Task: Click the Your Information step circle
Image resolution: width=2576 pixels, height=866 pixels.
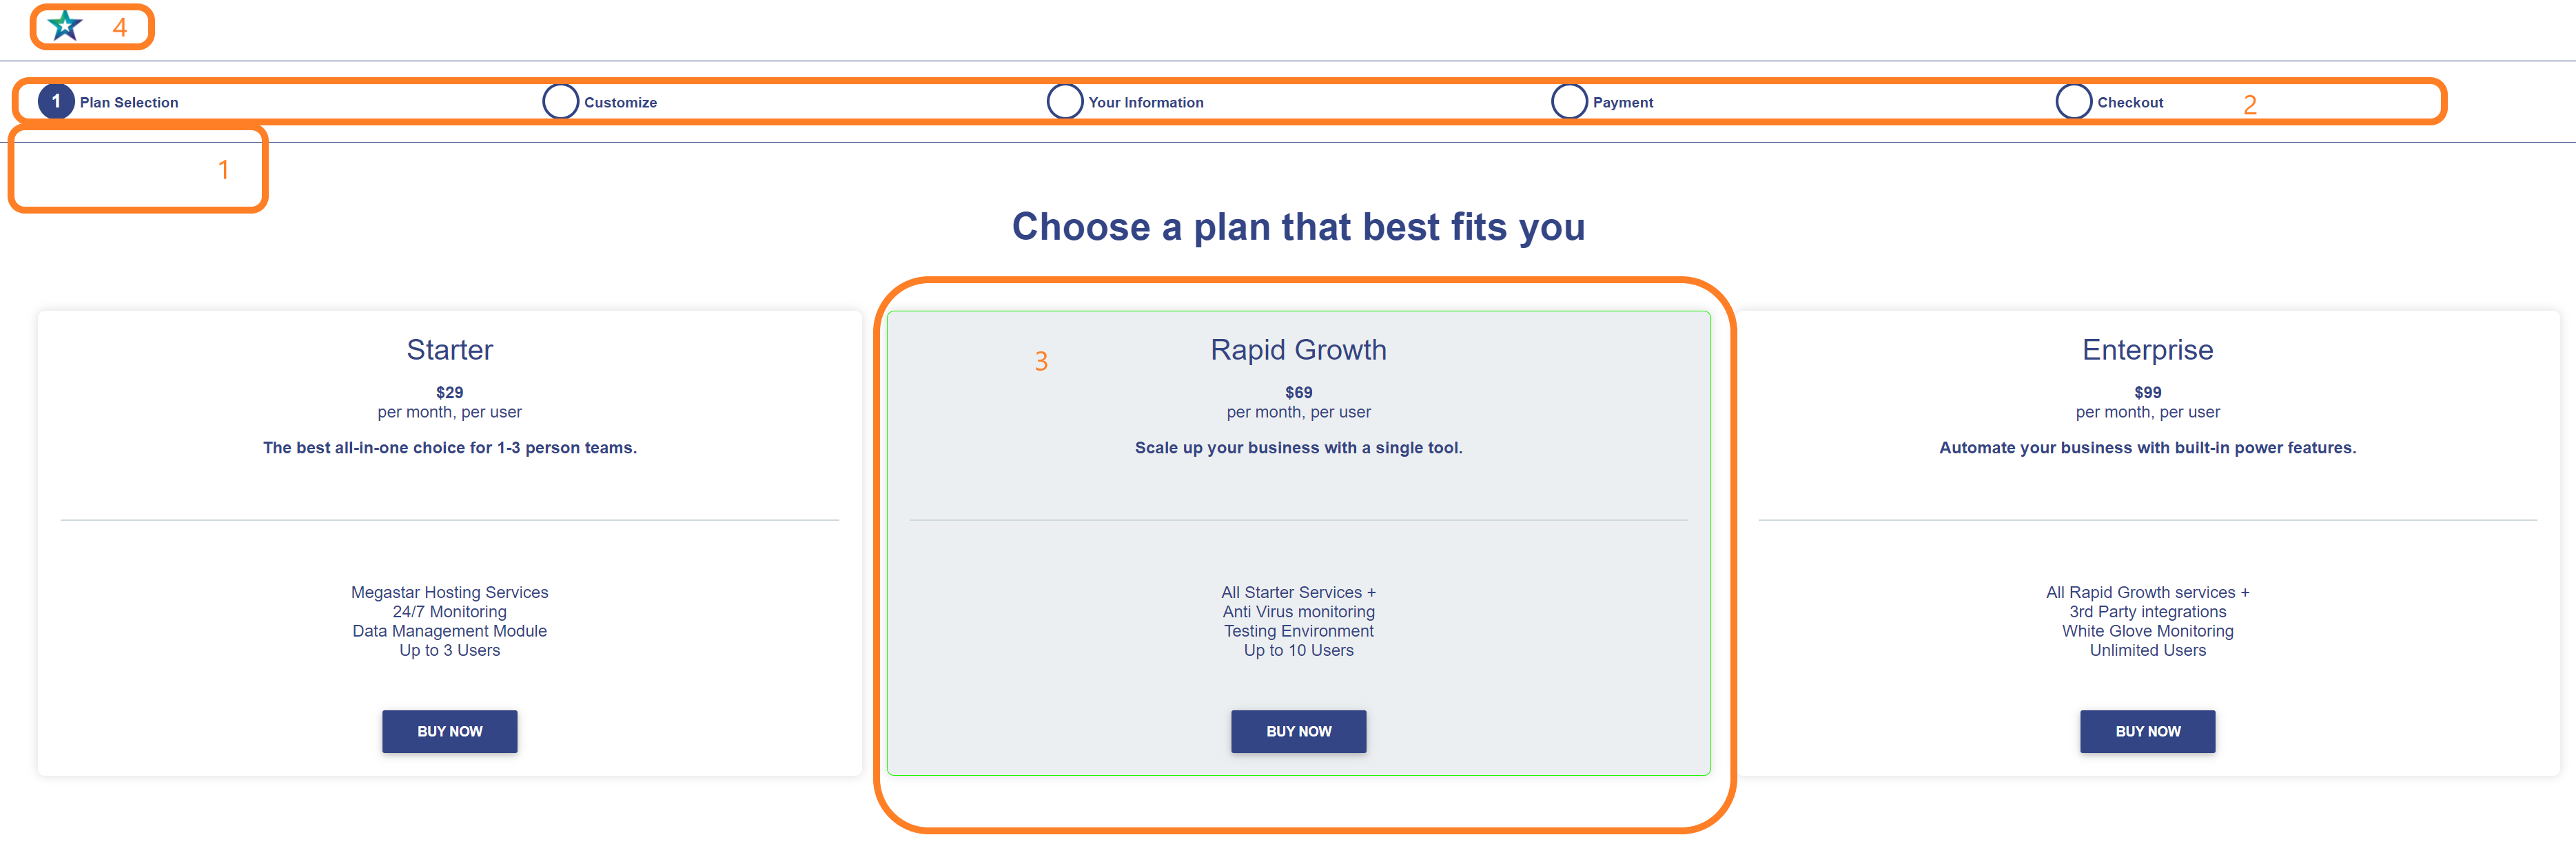Action: (1065, 101)
